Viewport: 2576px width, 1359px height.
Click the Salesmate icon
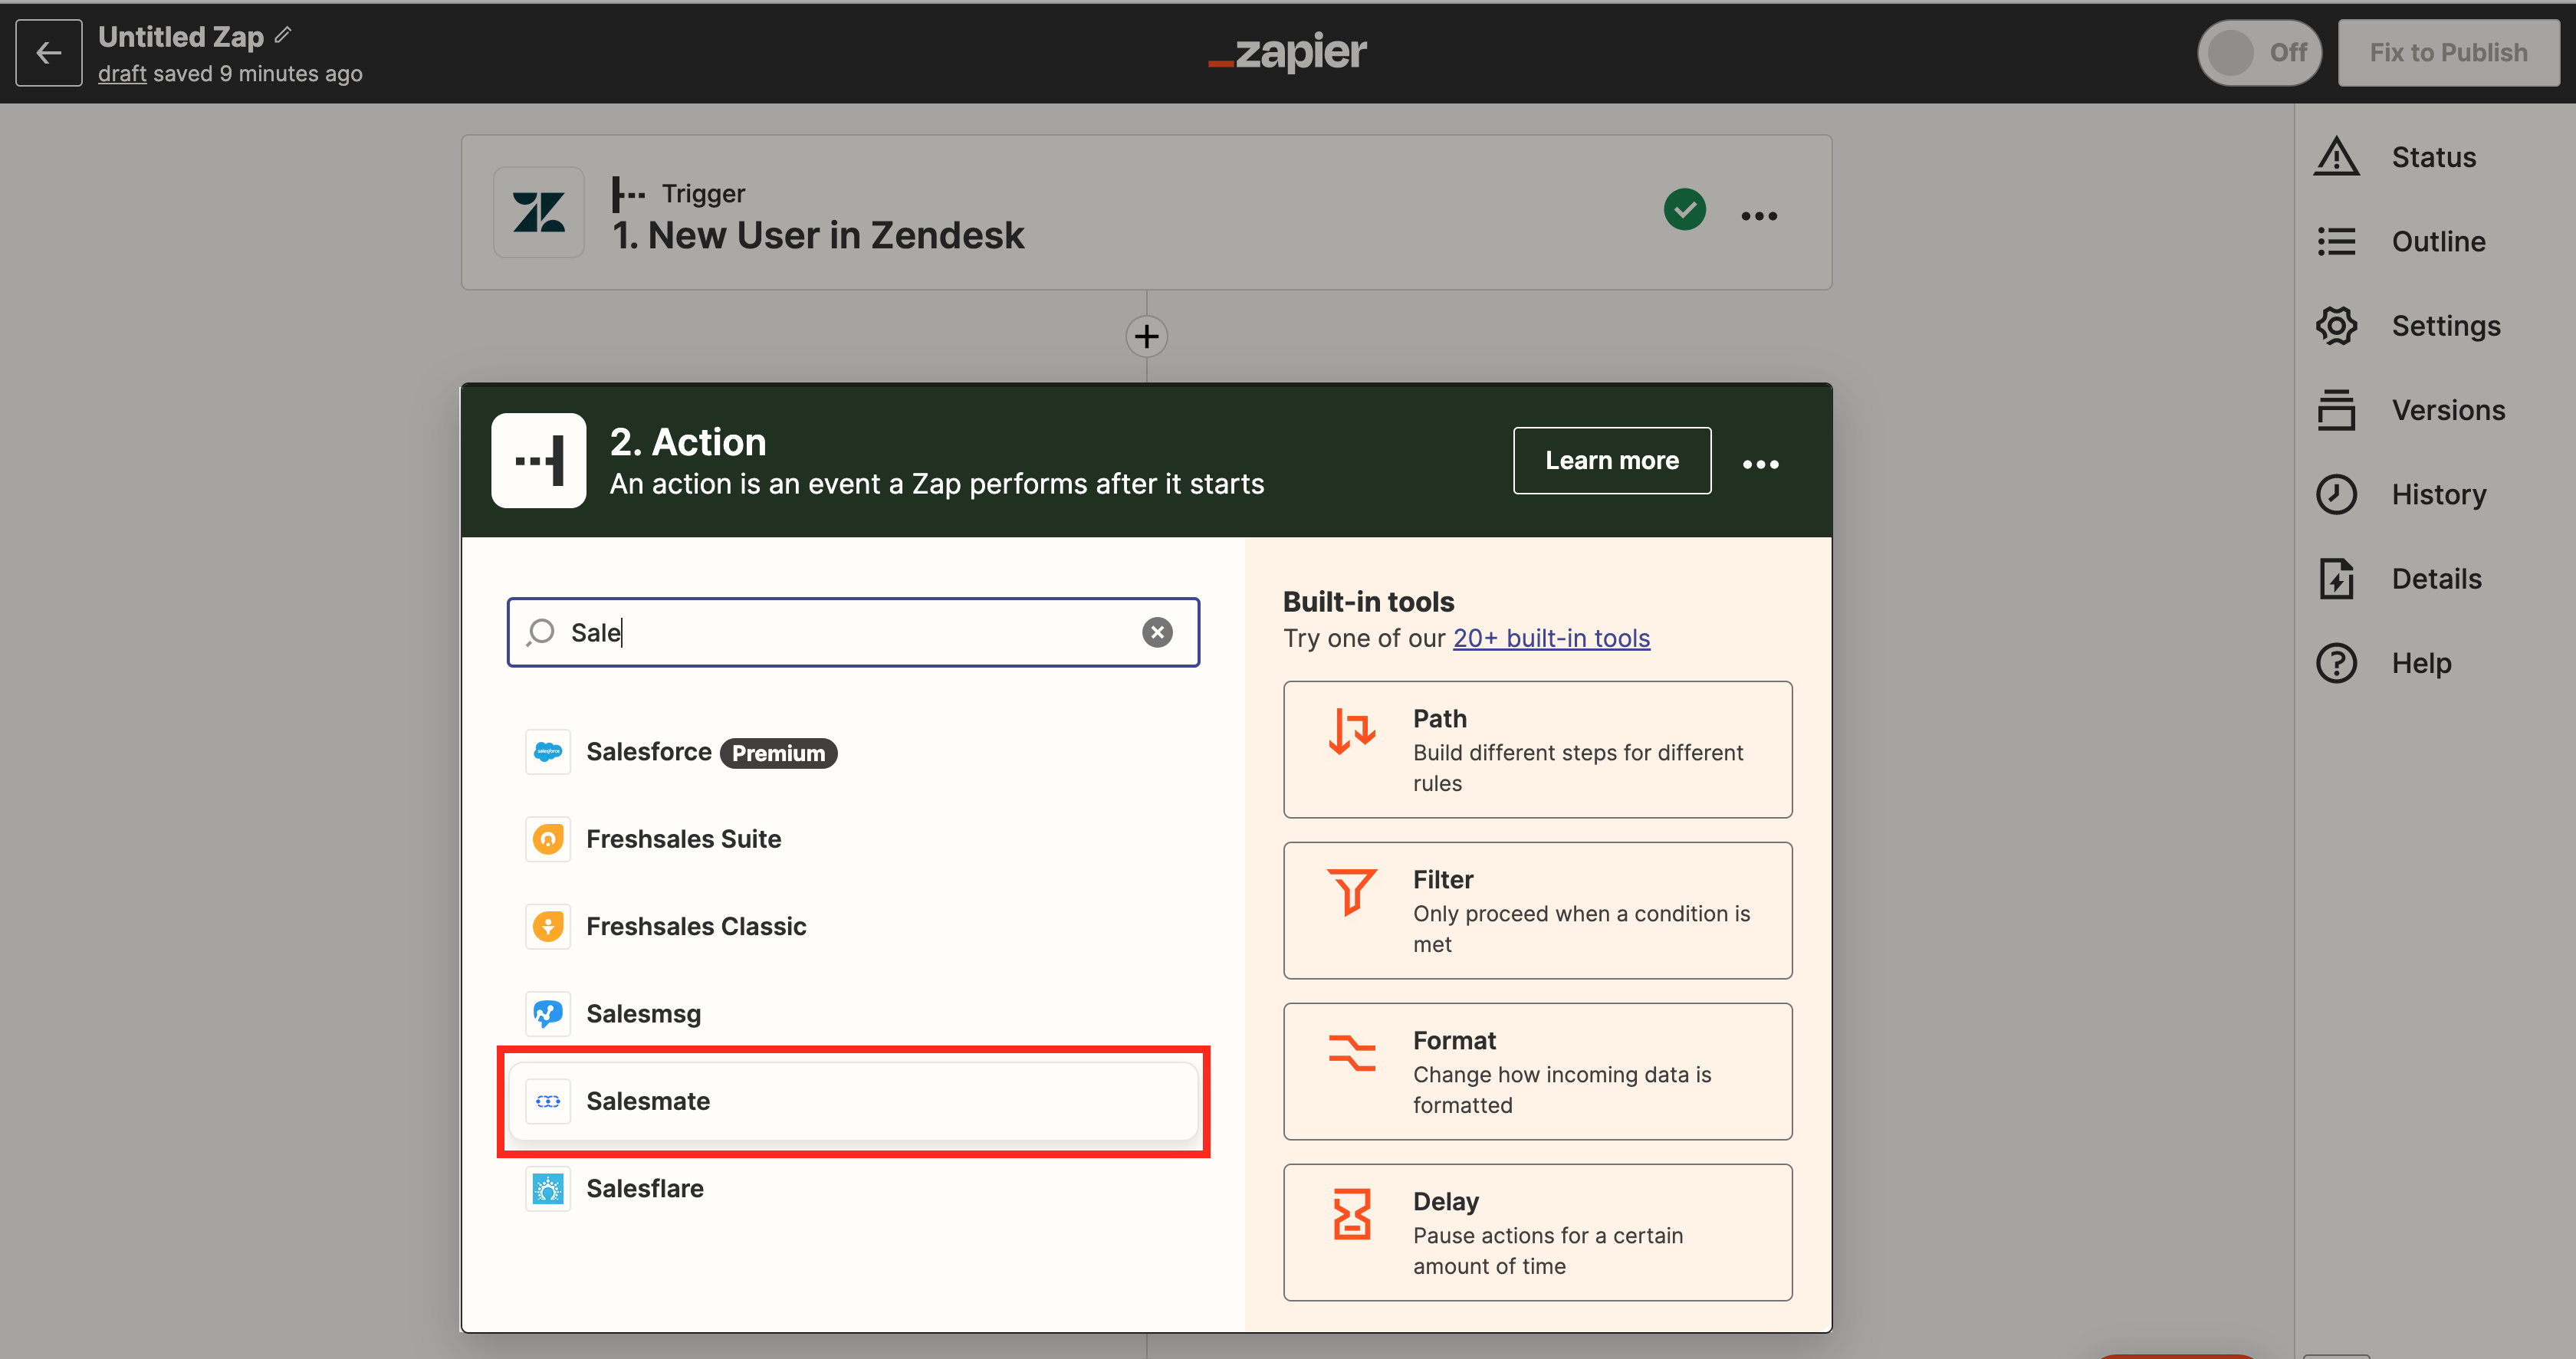coord(548,1101)
